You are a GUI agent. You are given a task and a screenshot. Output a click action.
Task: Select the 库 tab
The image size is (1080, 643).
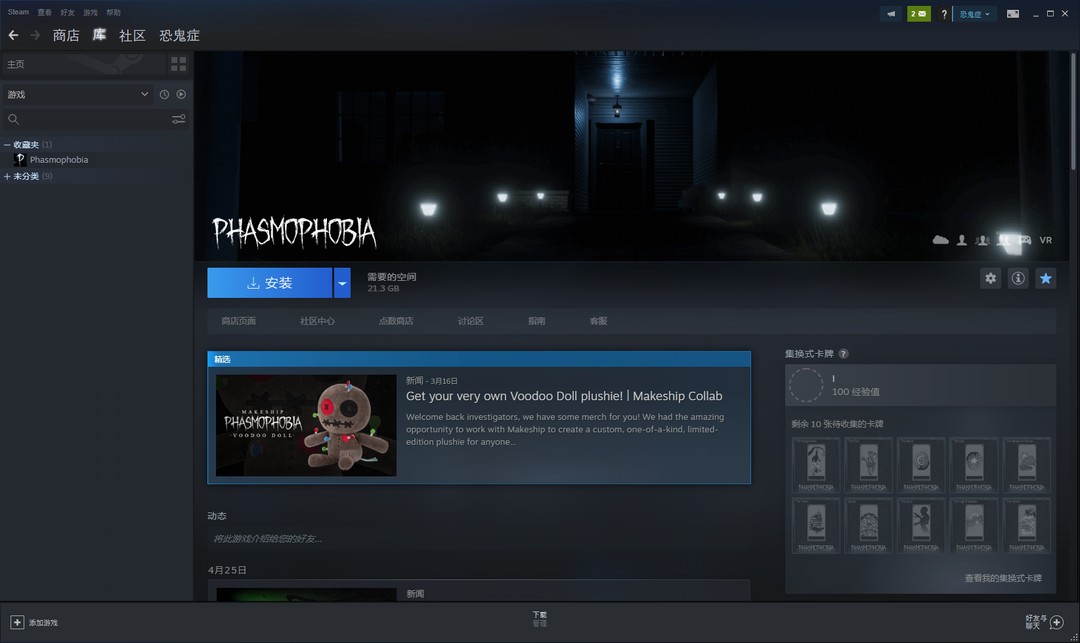click(x=99, y=34)
